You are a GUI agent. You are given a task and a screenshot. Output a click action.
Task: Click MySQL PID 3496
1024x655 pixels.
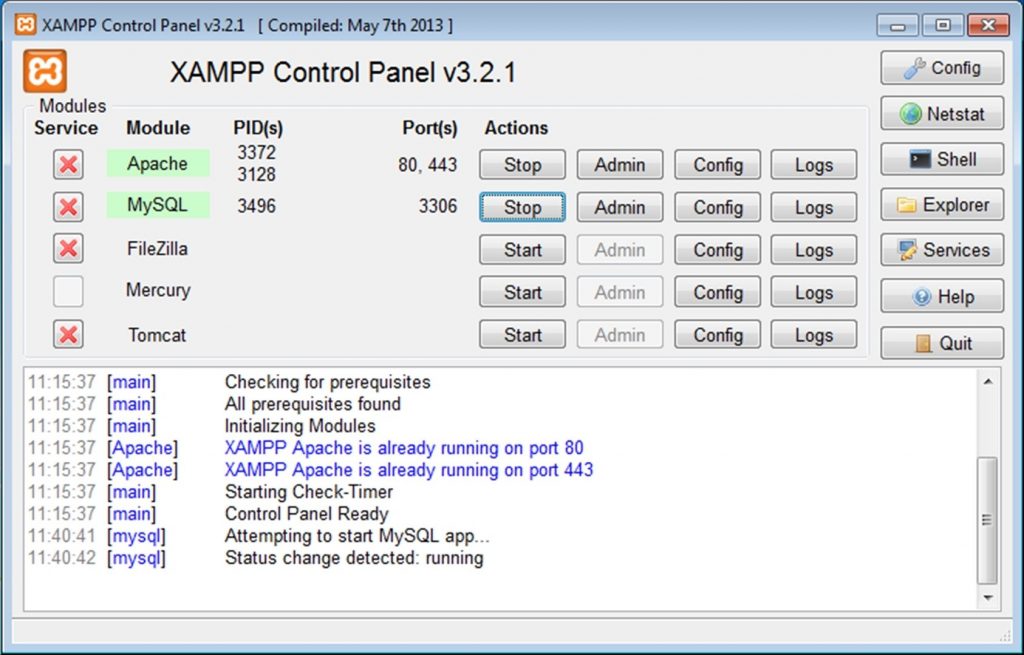pos(257,206)
